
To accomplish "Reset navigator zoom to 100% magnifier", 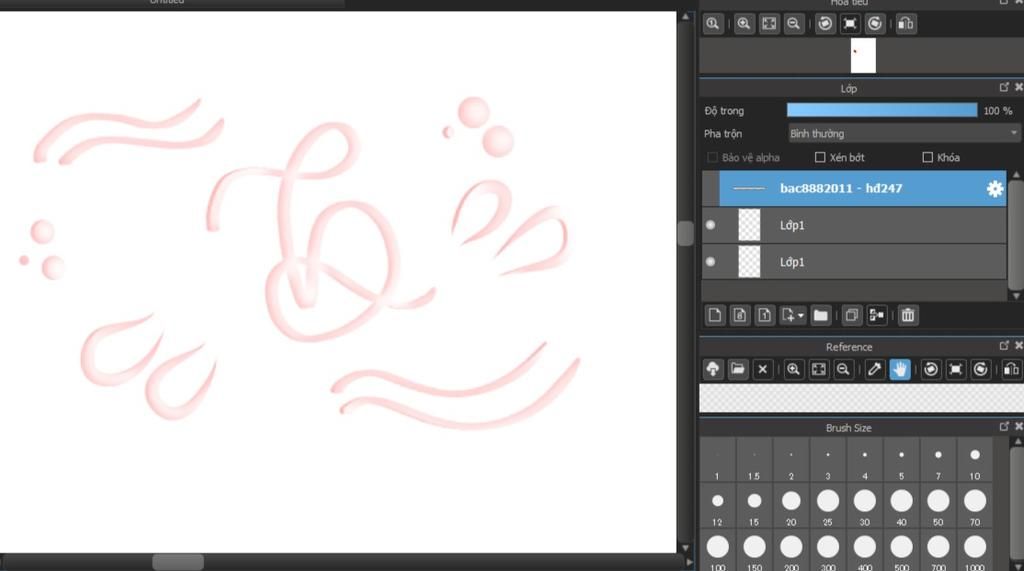I will coord(712,24).
